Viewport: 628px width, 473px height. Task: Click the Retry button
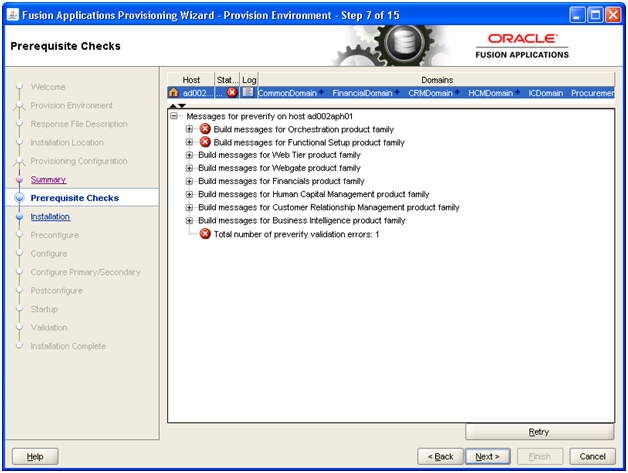539,432
